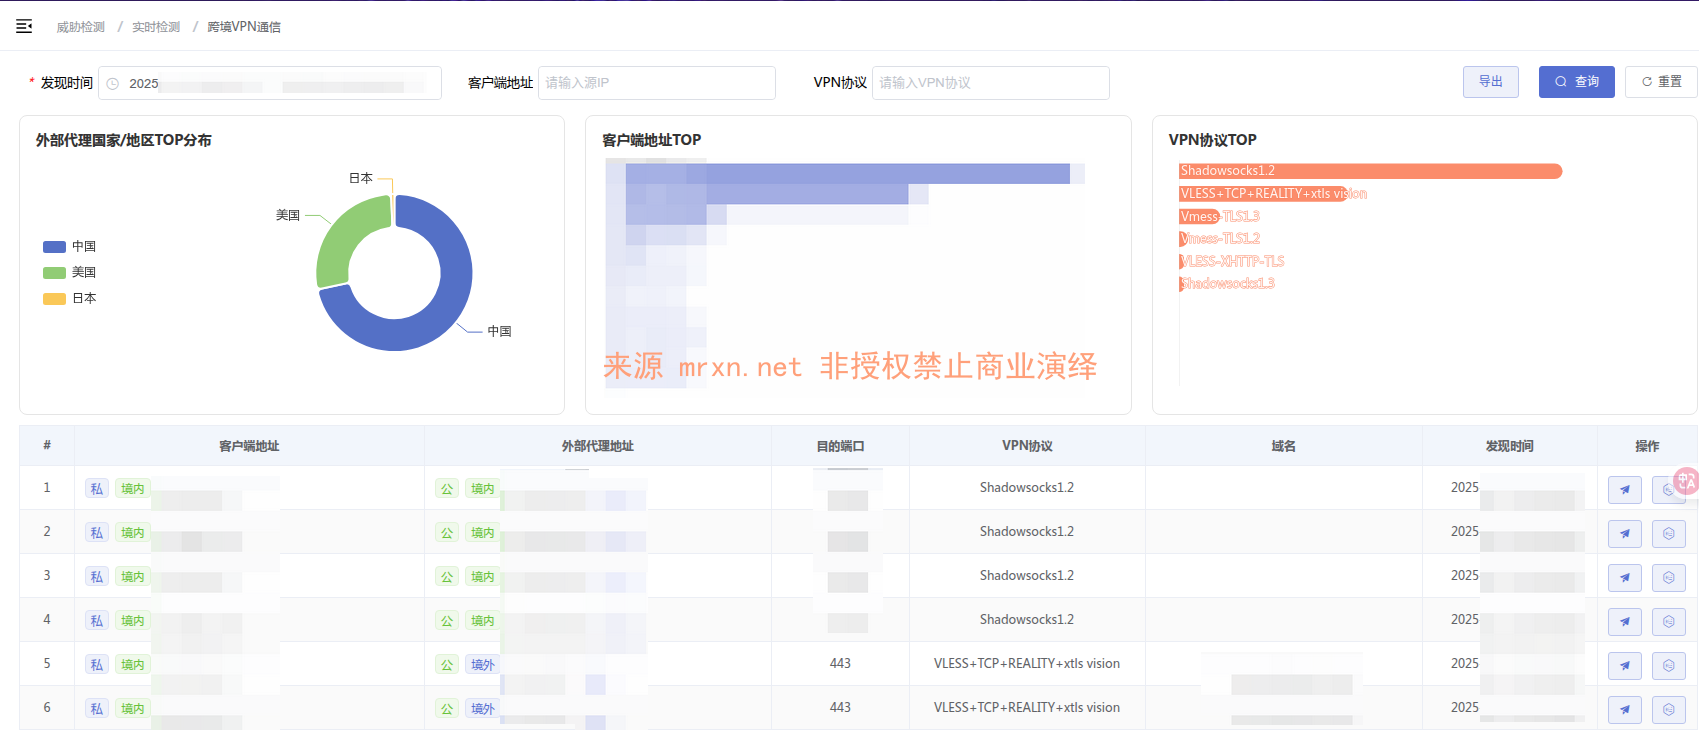Click the VLESS-XHTTP-TLS label in VPN协议TOP
The height and width of the screenshot is (730, 1699).
tap(1232, 261)
